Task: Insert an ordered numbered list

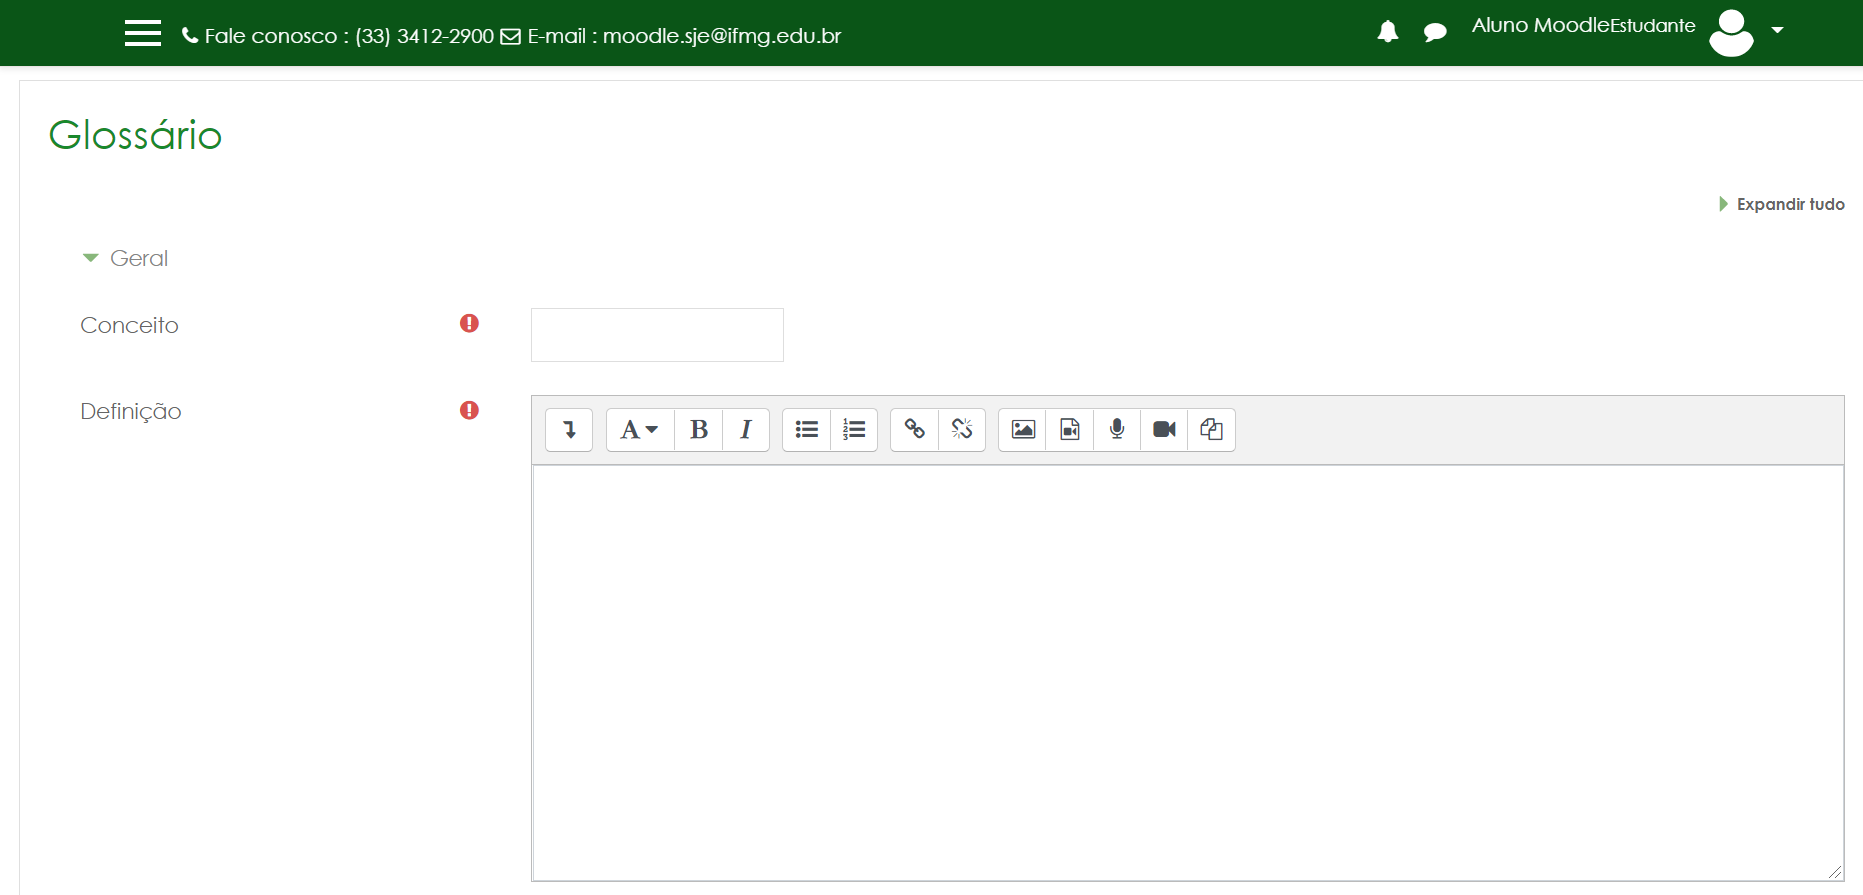Action: point(854,430)
